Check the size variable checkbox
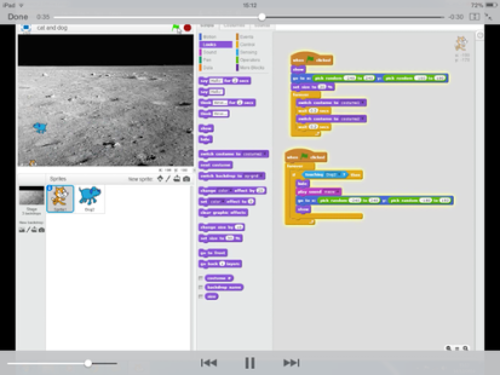The width and height of the screenshot is (500, 375). tap(201, 296)
